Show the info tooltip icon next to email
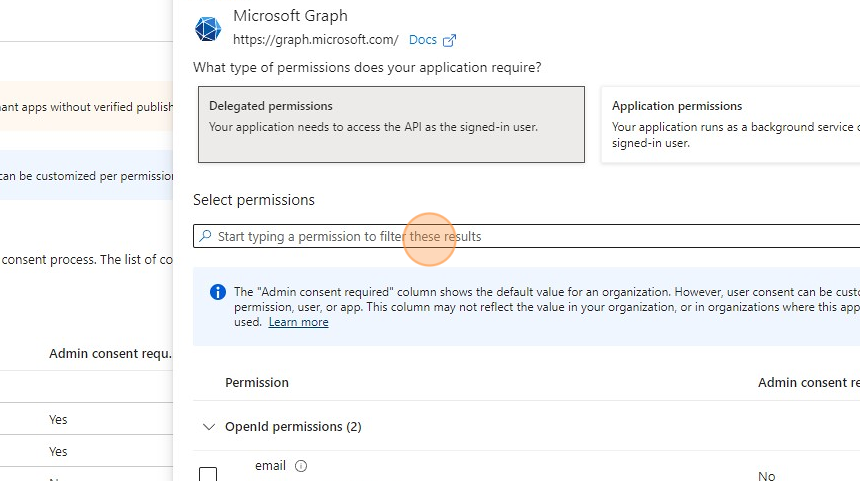 point(301,466)
